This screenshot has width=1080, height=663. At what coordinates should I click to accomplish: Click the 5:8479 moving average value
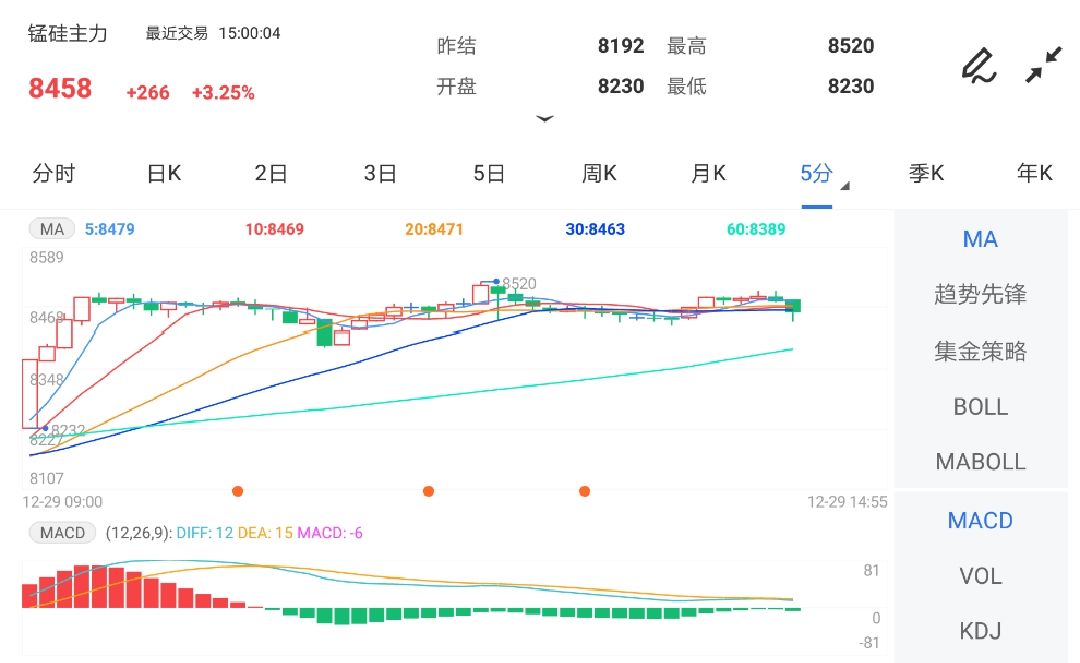110,229
